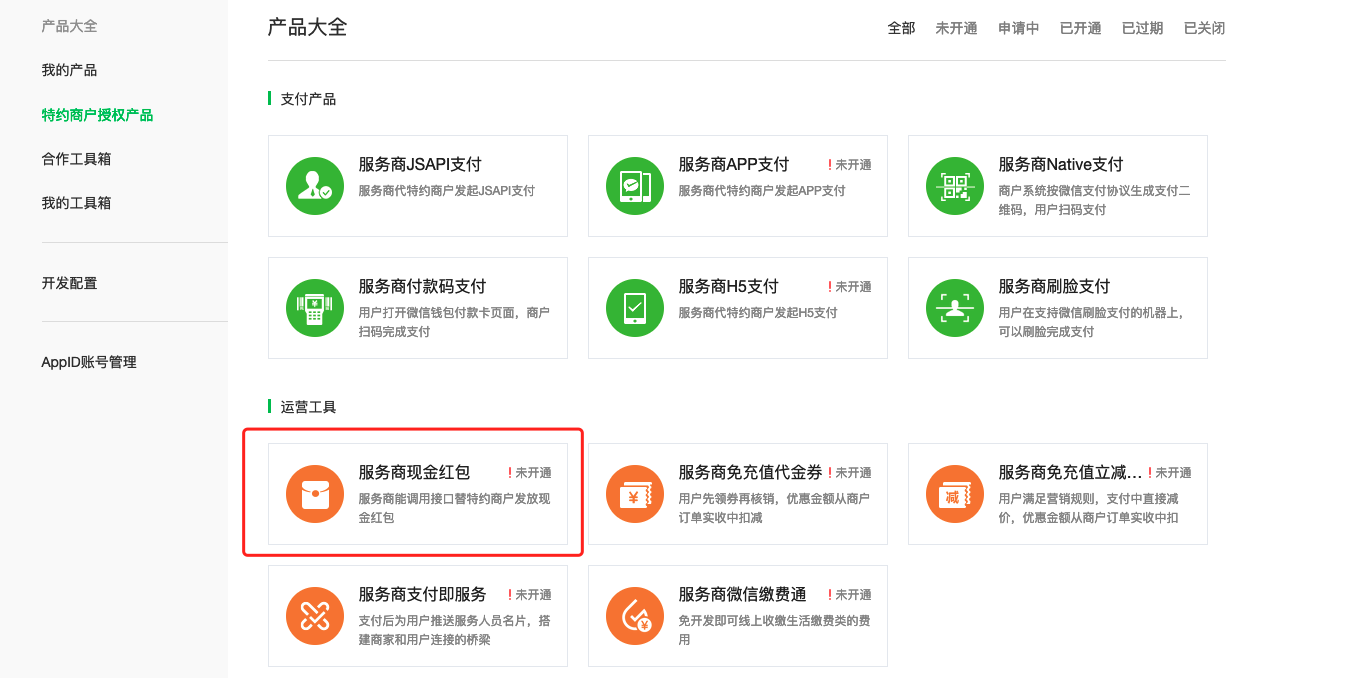
Task: Open the 服务商免充值立减 product title
Action: pos(1070,472)
